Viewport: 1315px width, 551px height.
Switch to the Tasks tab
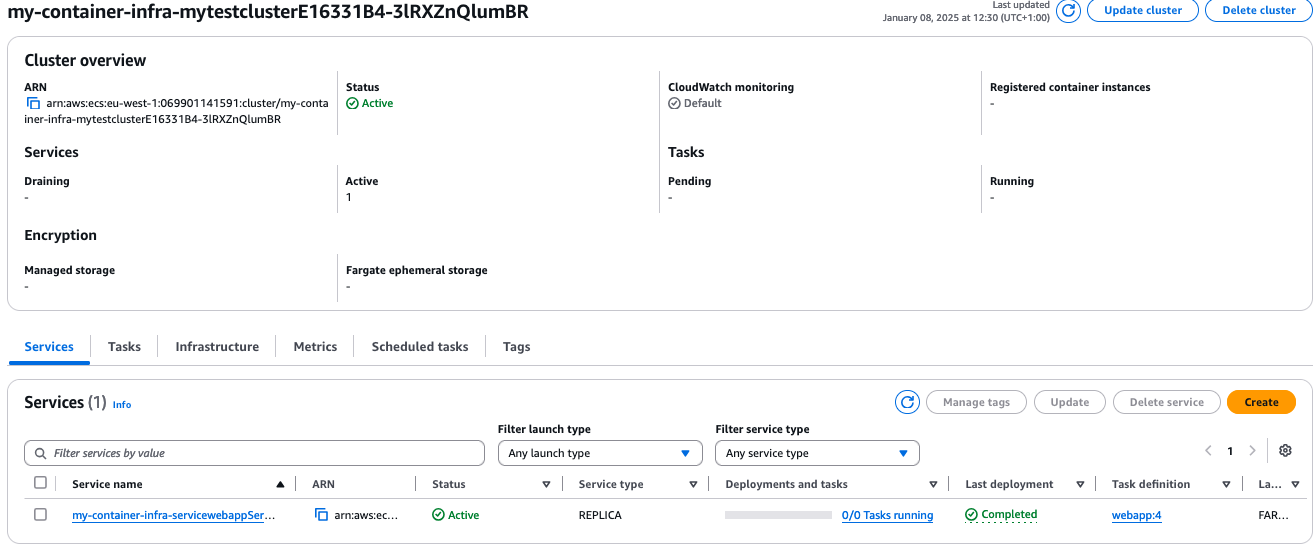(124, 346)
